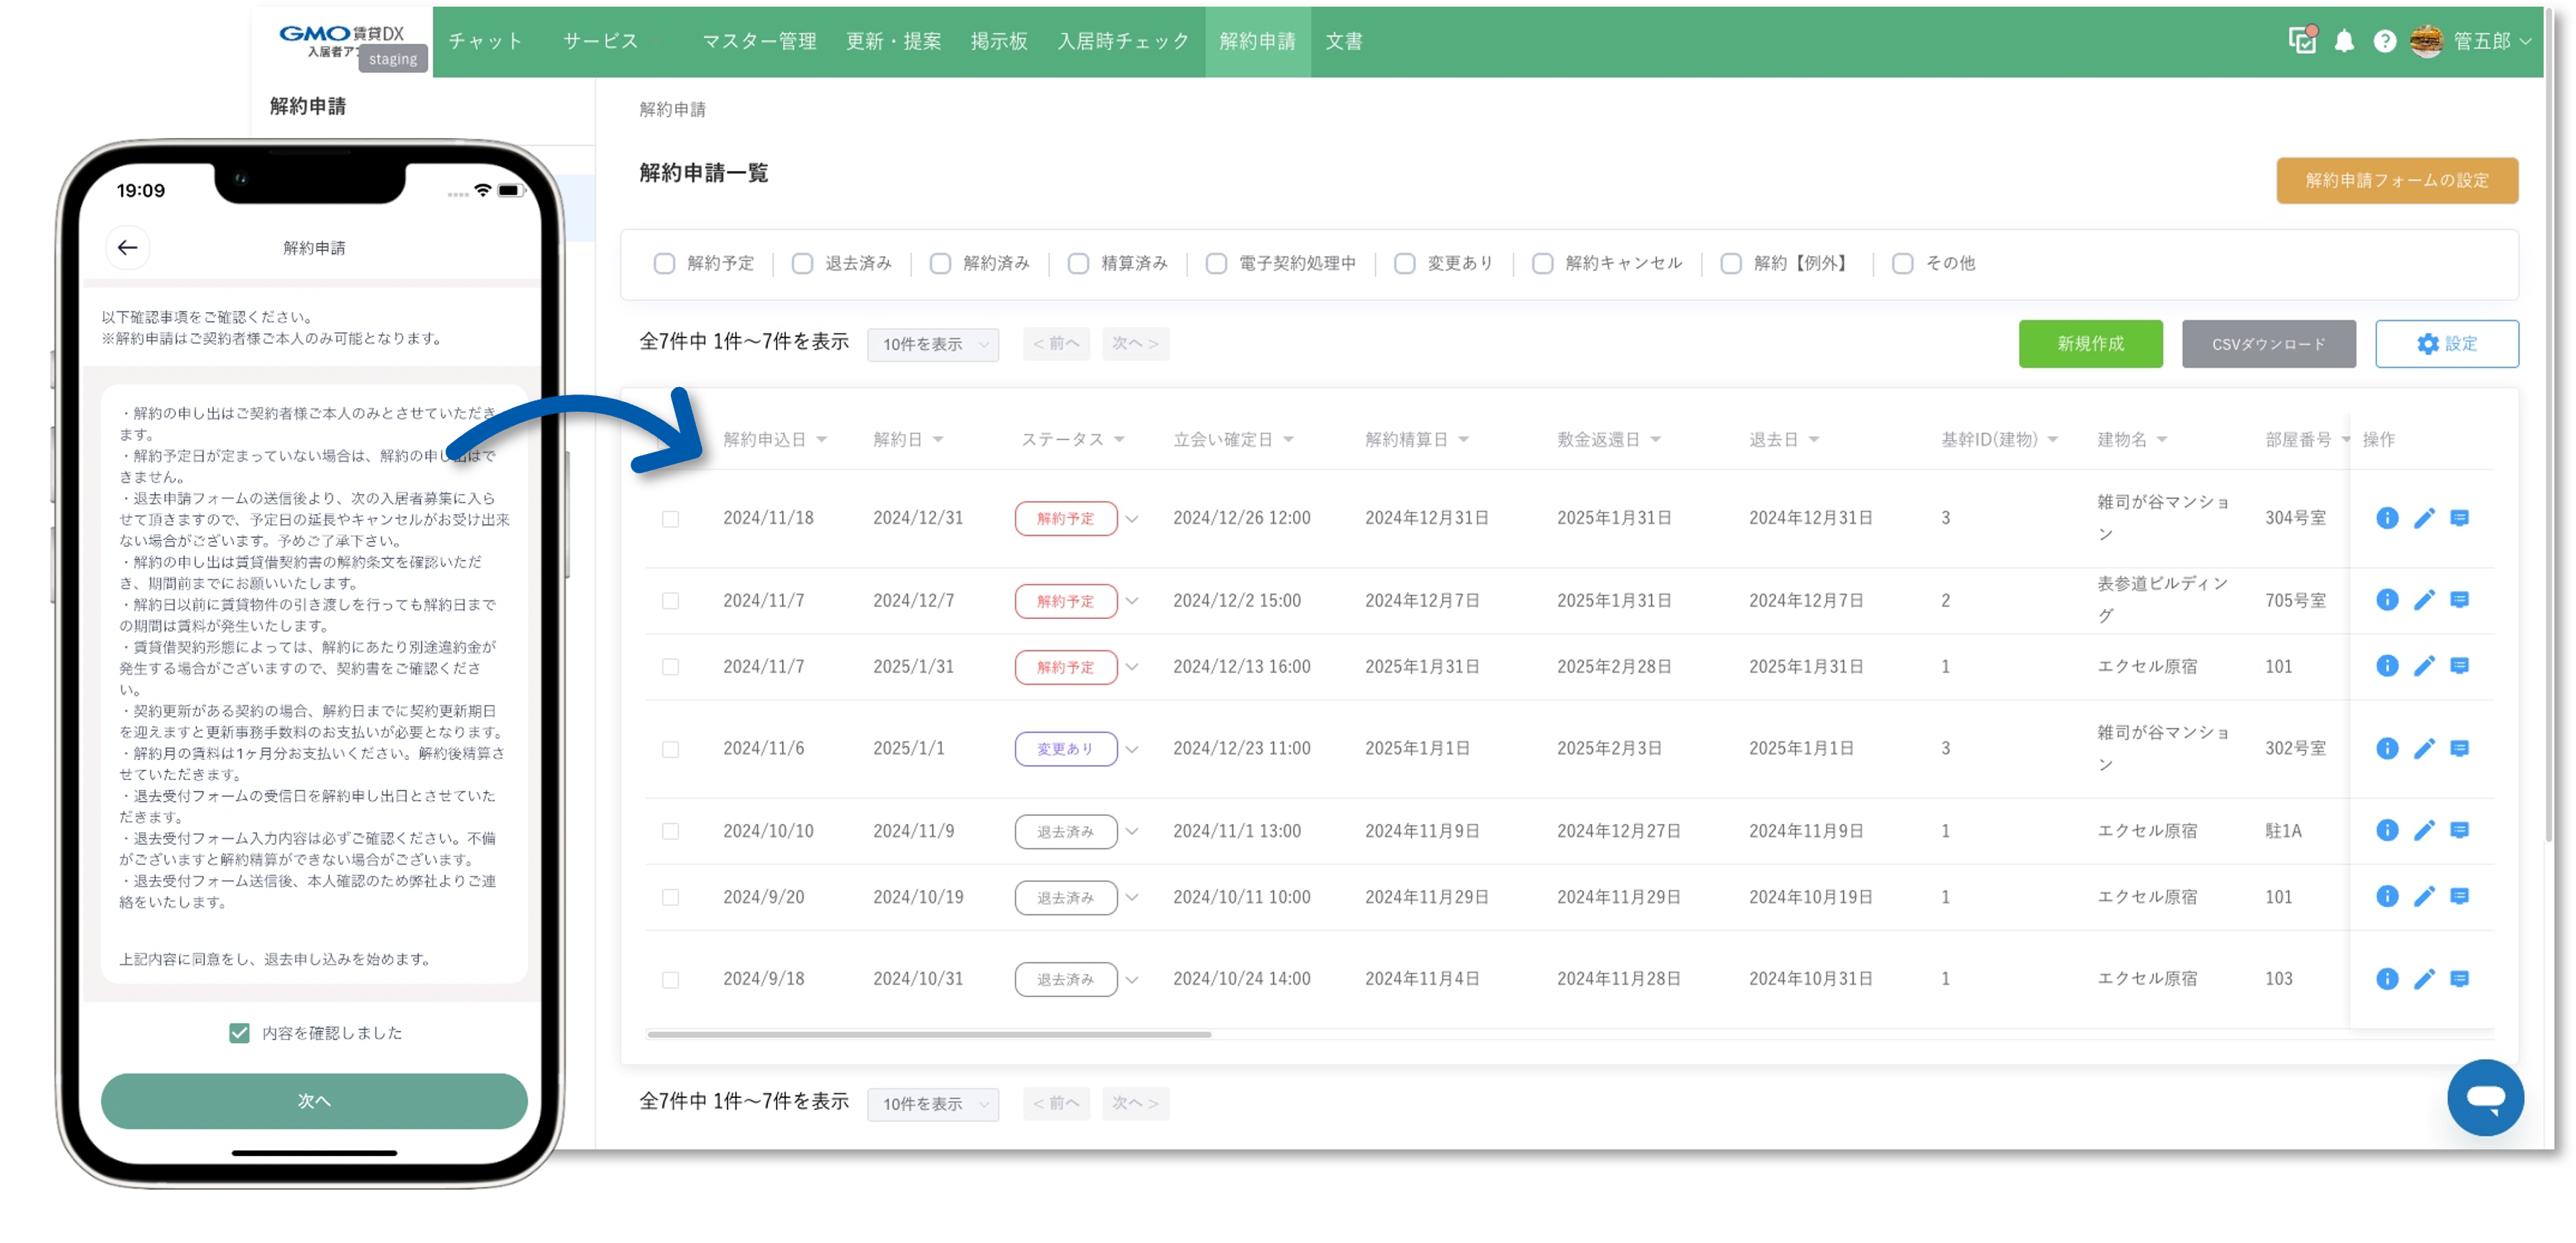The height and width of the screenshot is (1243, 2576).
Task: Switch to the 掲示板 tab
Action: [x=998, y=41]
